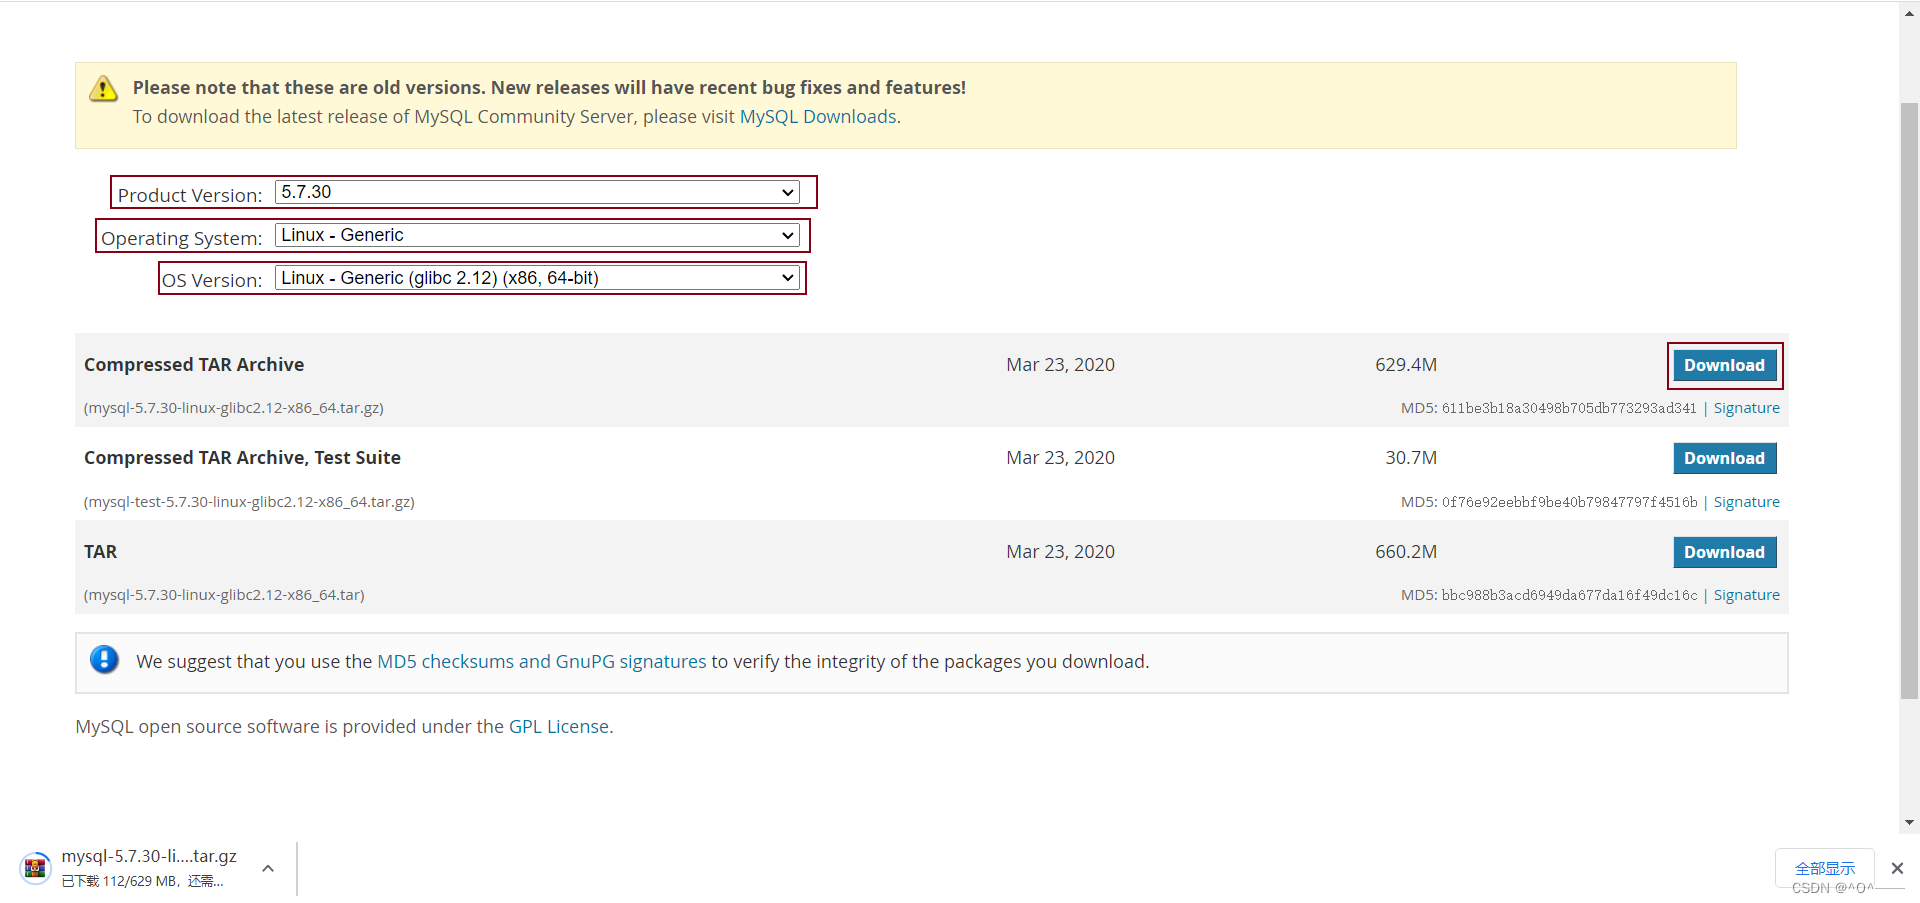Click the Product Version label
The width and height of the screenshot is (1920, 903).
pos(189,195)
